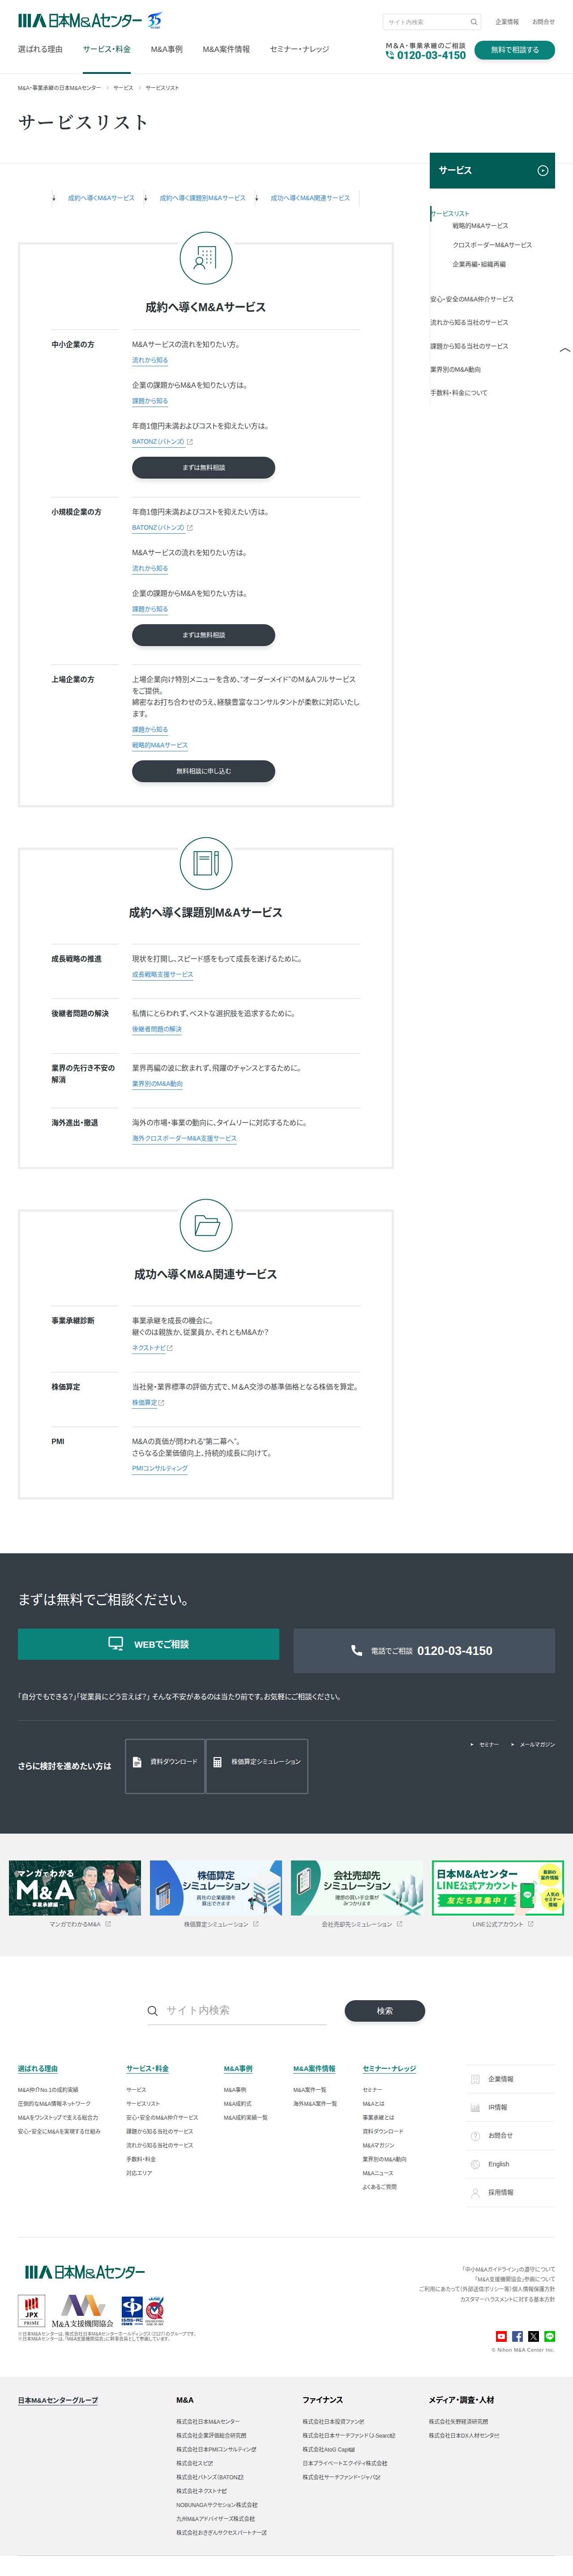573x2576 pixels.
Task: Click the magnifier icon in the lower search
Action: pyautogui.click(x=152, y=2011)
